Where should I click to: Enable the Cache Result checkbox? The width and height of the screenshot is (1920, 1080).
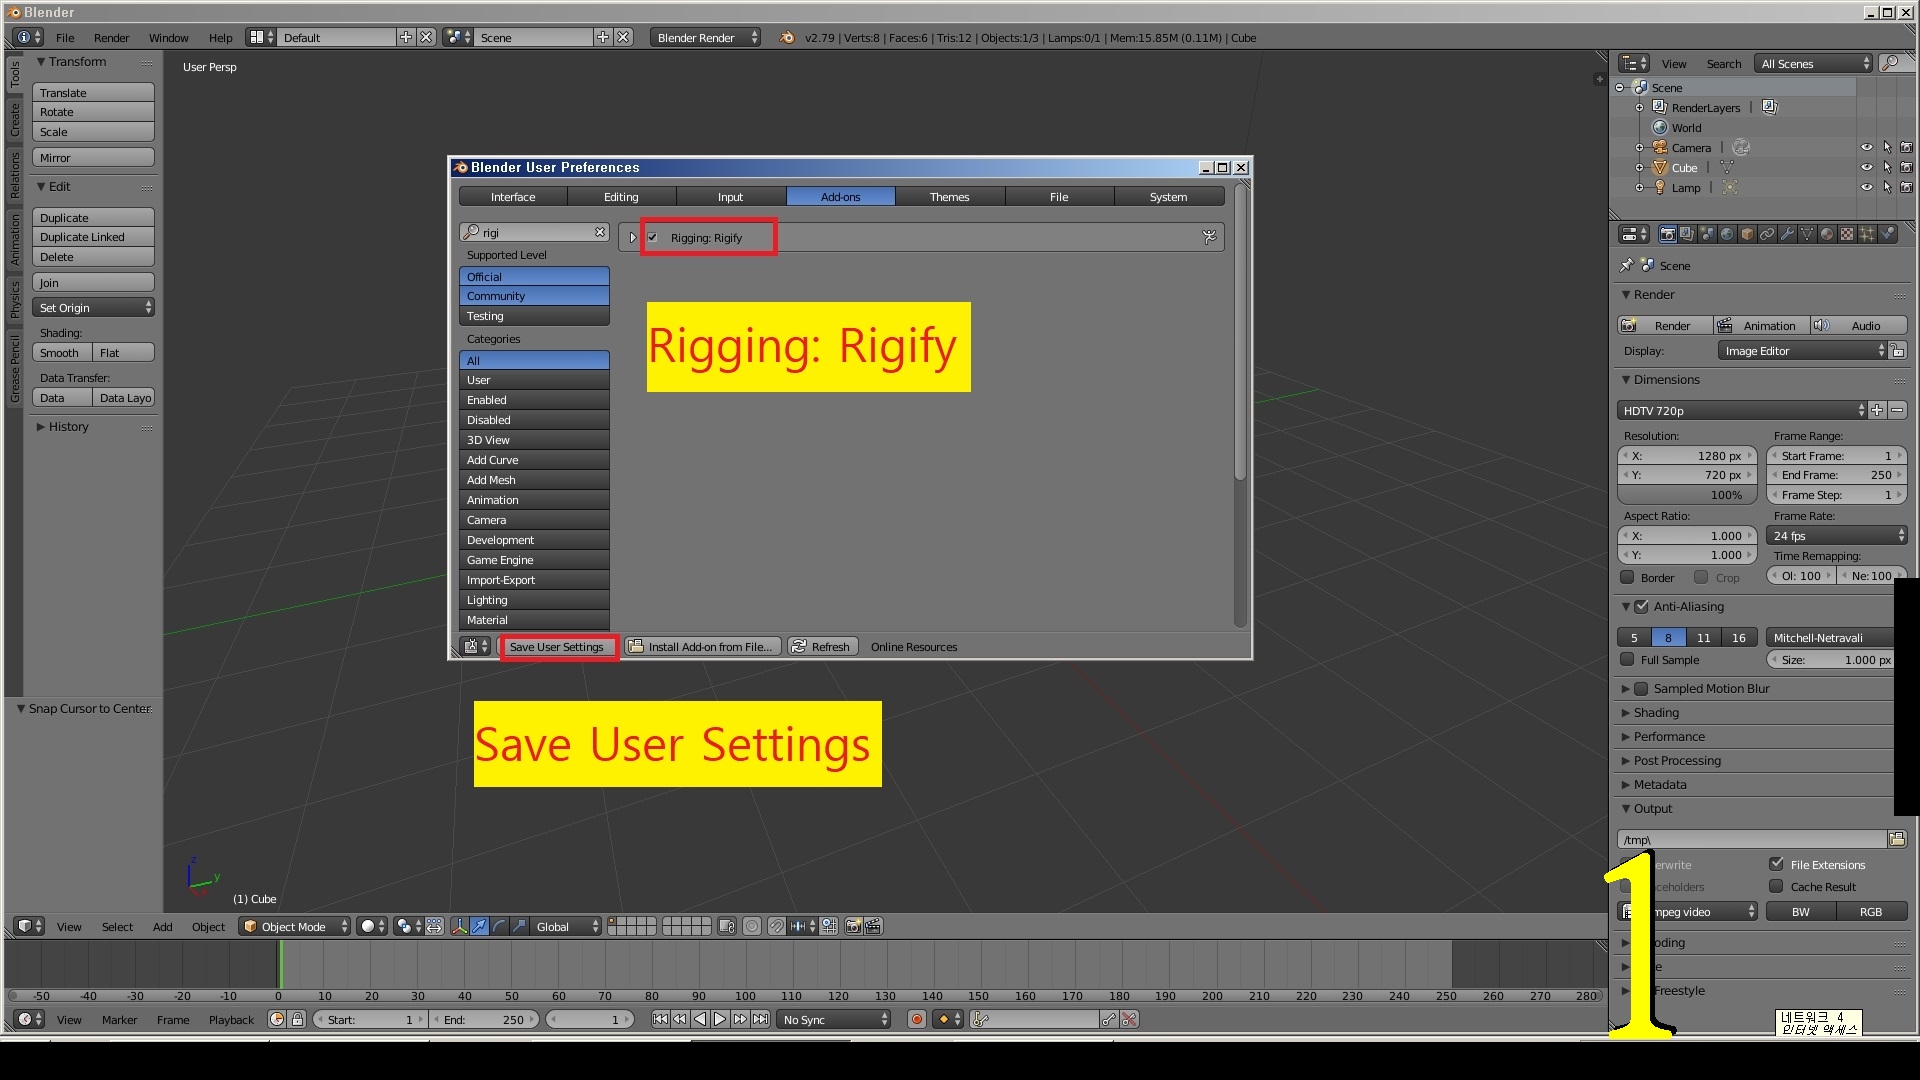(x=1776, y=886)
